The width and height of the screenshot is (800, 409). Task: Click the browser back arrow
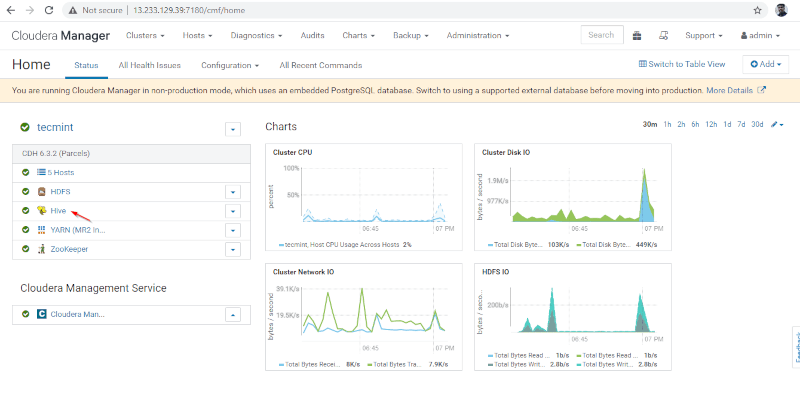point(11,10)
